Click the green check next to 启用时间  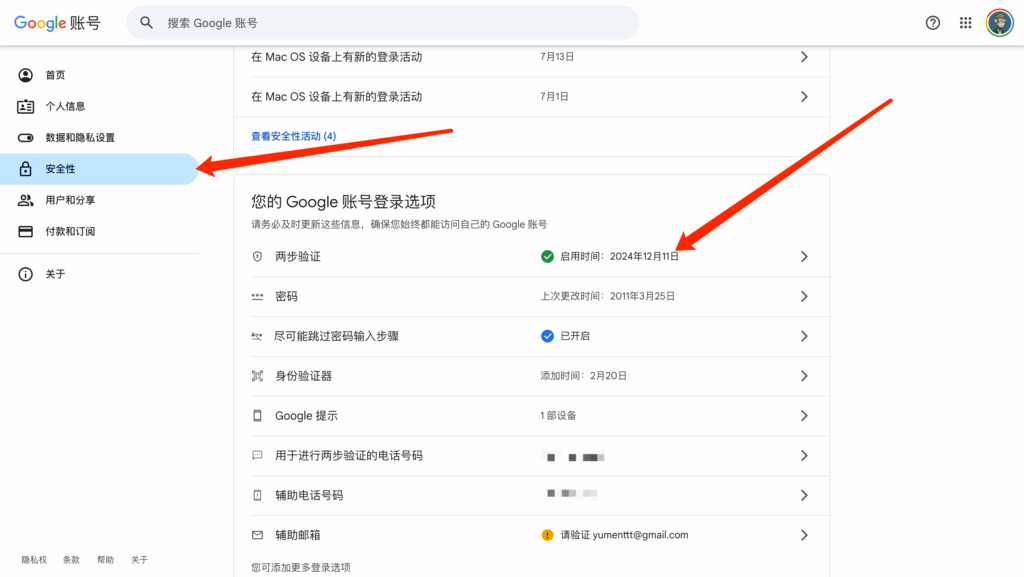point(547,257)
